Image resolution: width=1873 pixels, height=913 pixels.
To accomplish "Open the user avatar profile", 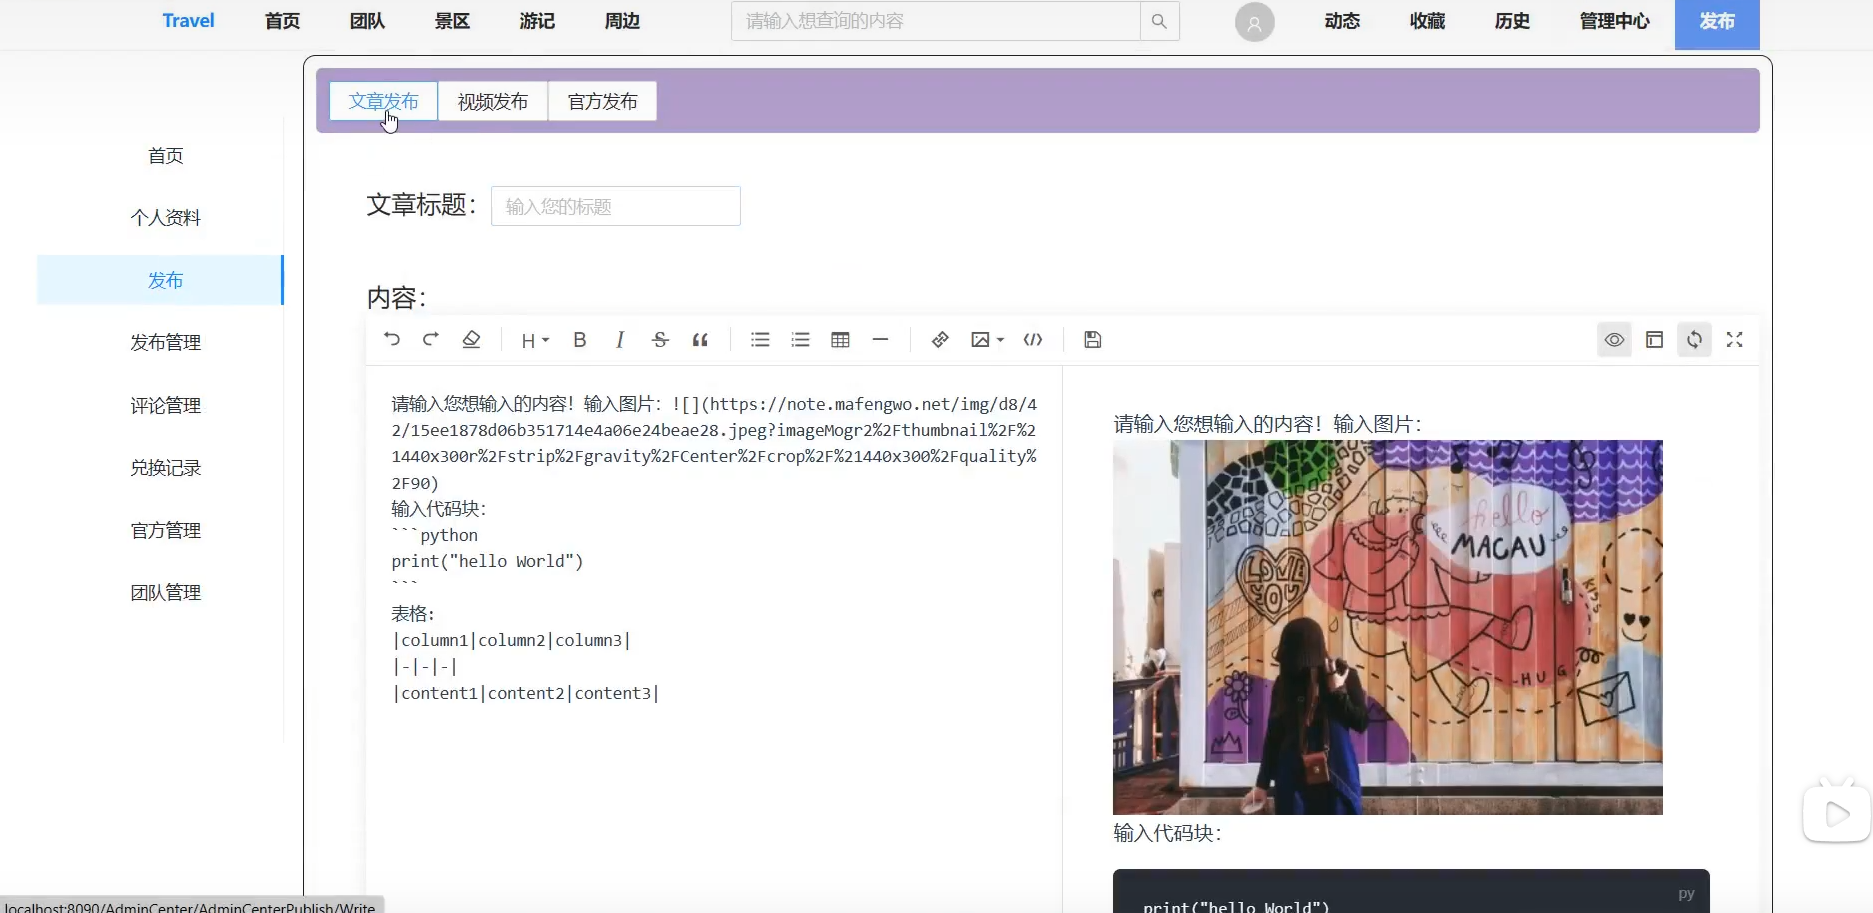I will coord(1255,22).
